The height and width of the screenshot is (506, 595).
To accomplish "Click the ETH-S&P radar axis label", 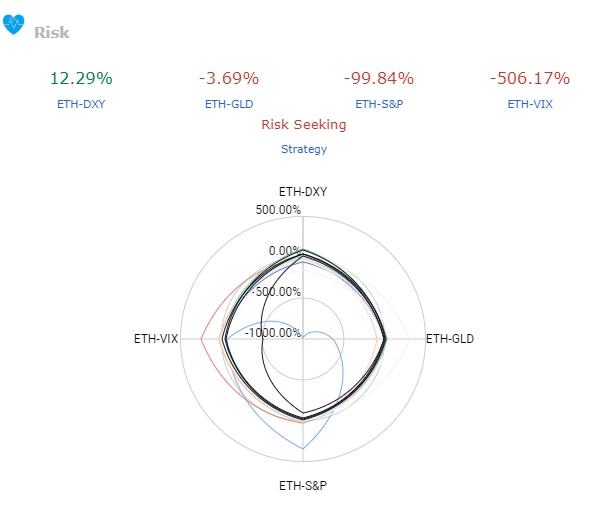I will click(x=303, y=486).
